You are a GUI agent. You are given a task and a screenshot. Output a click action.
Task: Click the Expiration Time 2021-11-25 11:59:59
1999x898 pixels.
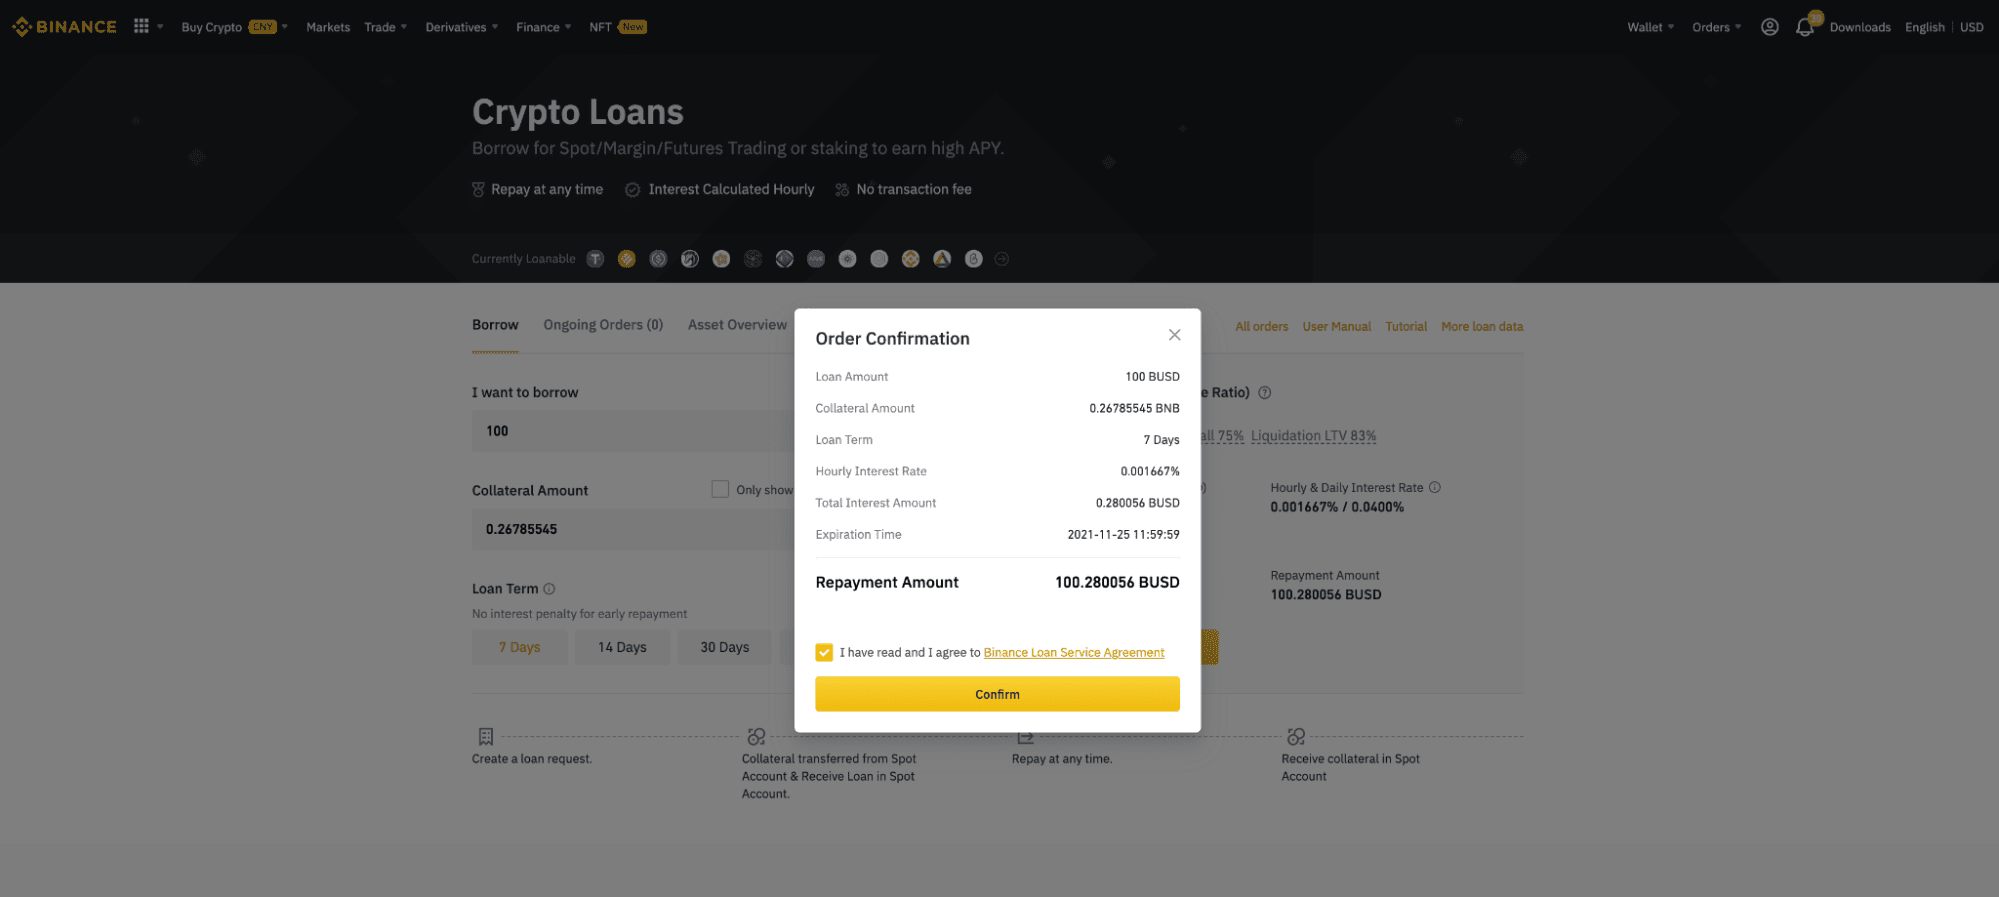1123,535
